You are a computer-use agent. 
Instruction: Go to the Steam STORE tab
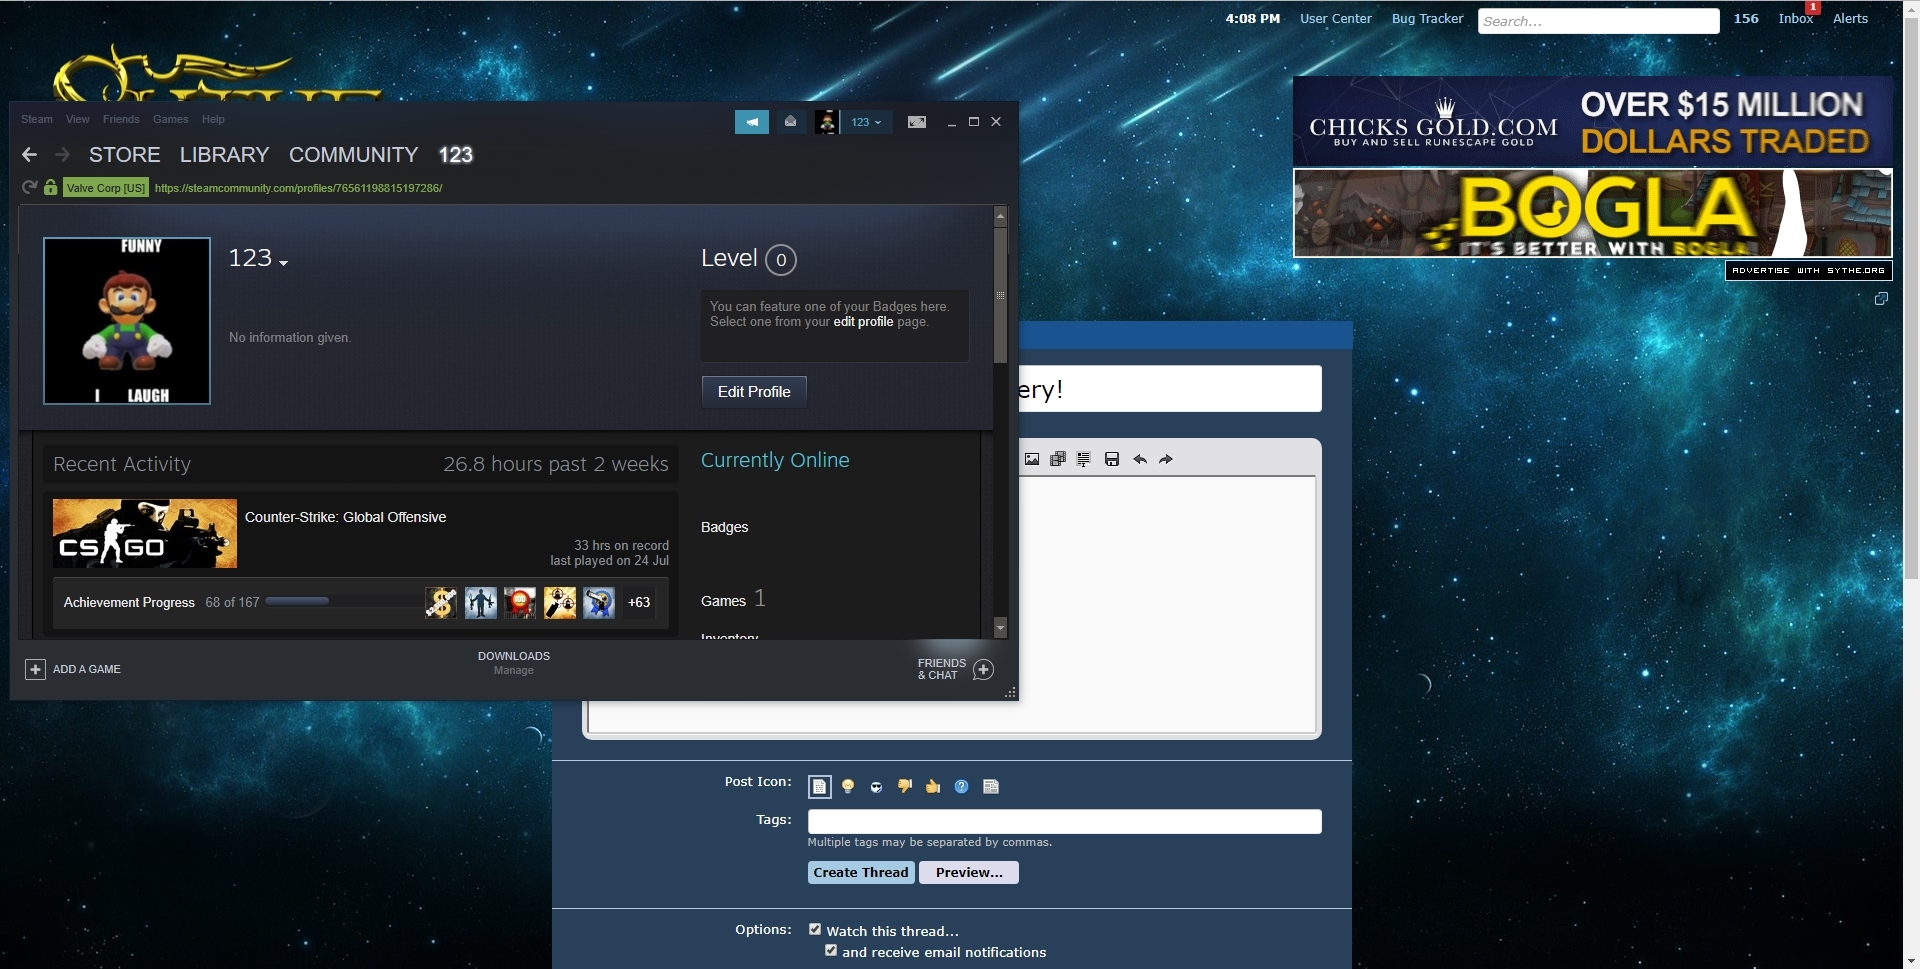[x=125, y=155]
